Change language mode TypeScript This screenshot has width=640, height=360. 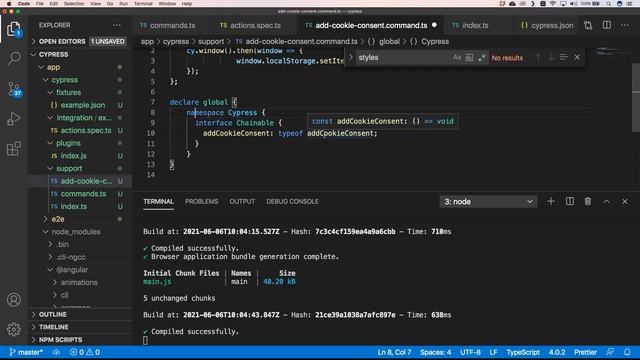coord(523,352)
